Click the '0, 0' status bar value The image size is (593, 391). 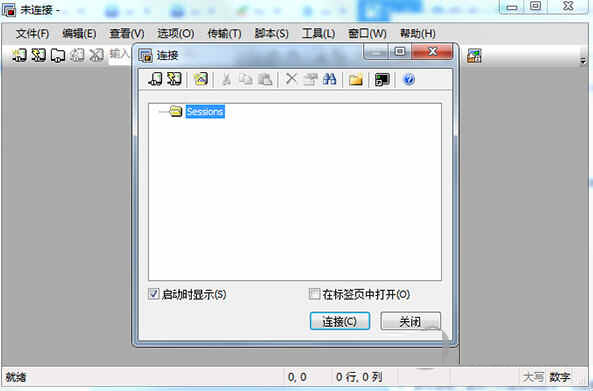coord(297,377)
